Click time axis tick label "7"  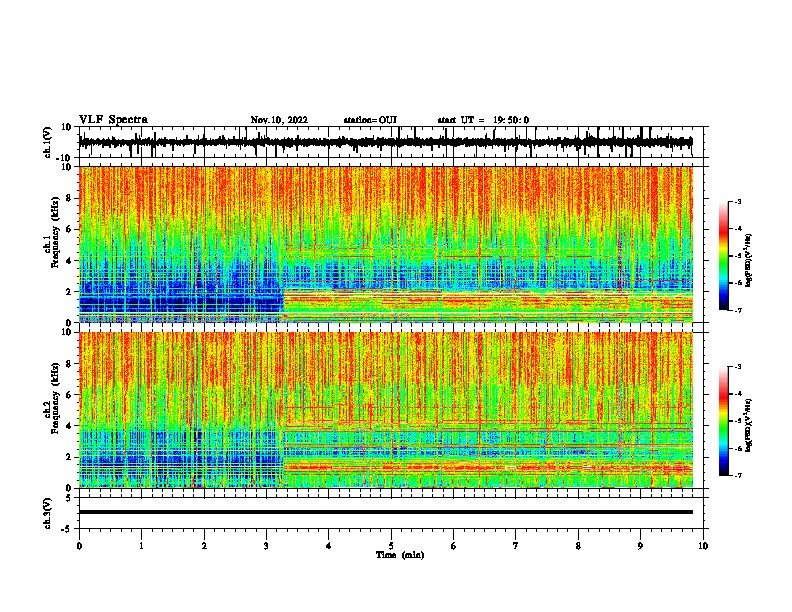point(516,546)
